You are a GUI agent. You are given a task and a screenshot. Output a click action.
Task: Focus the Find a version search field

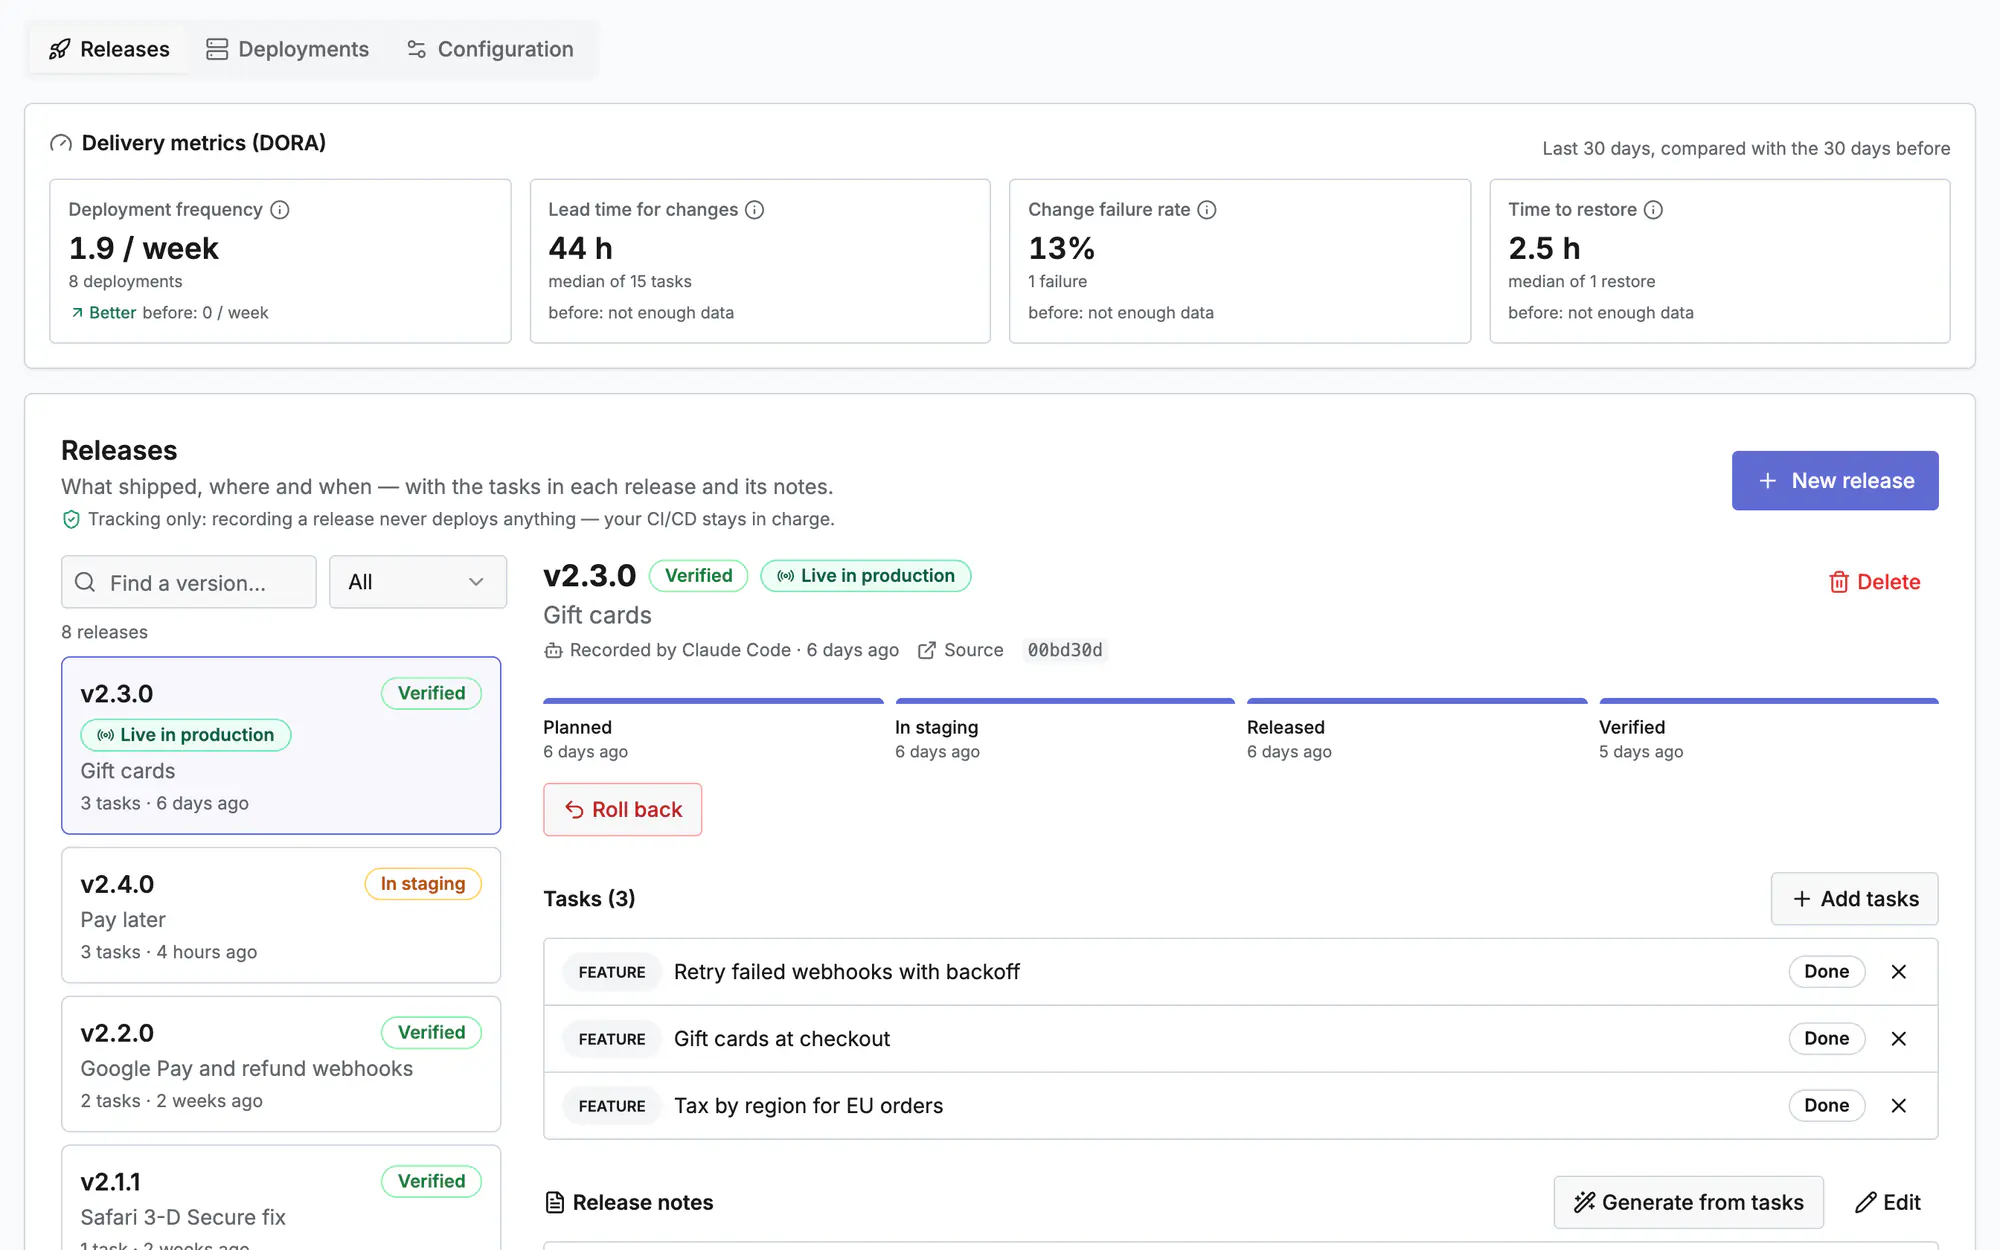[x=189, y=582]
